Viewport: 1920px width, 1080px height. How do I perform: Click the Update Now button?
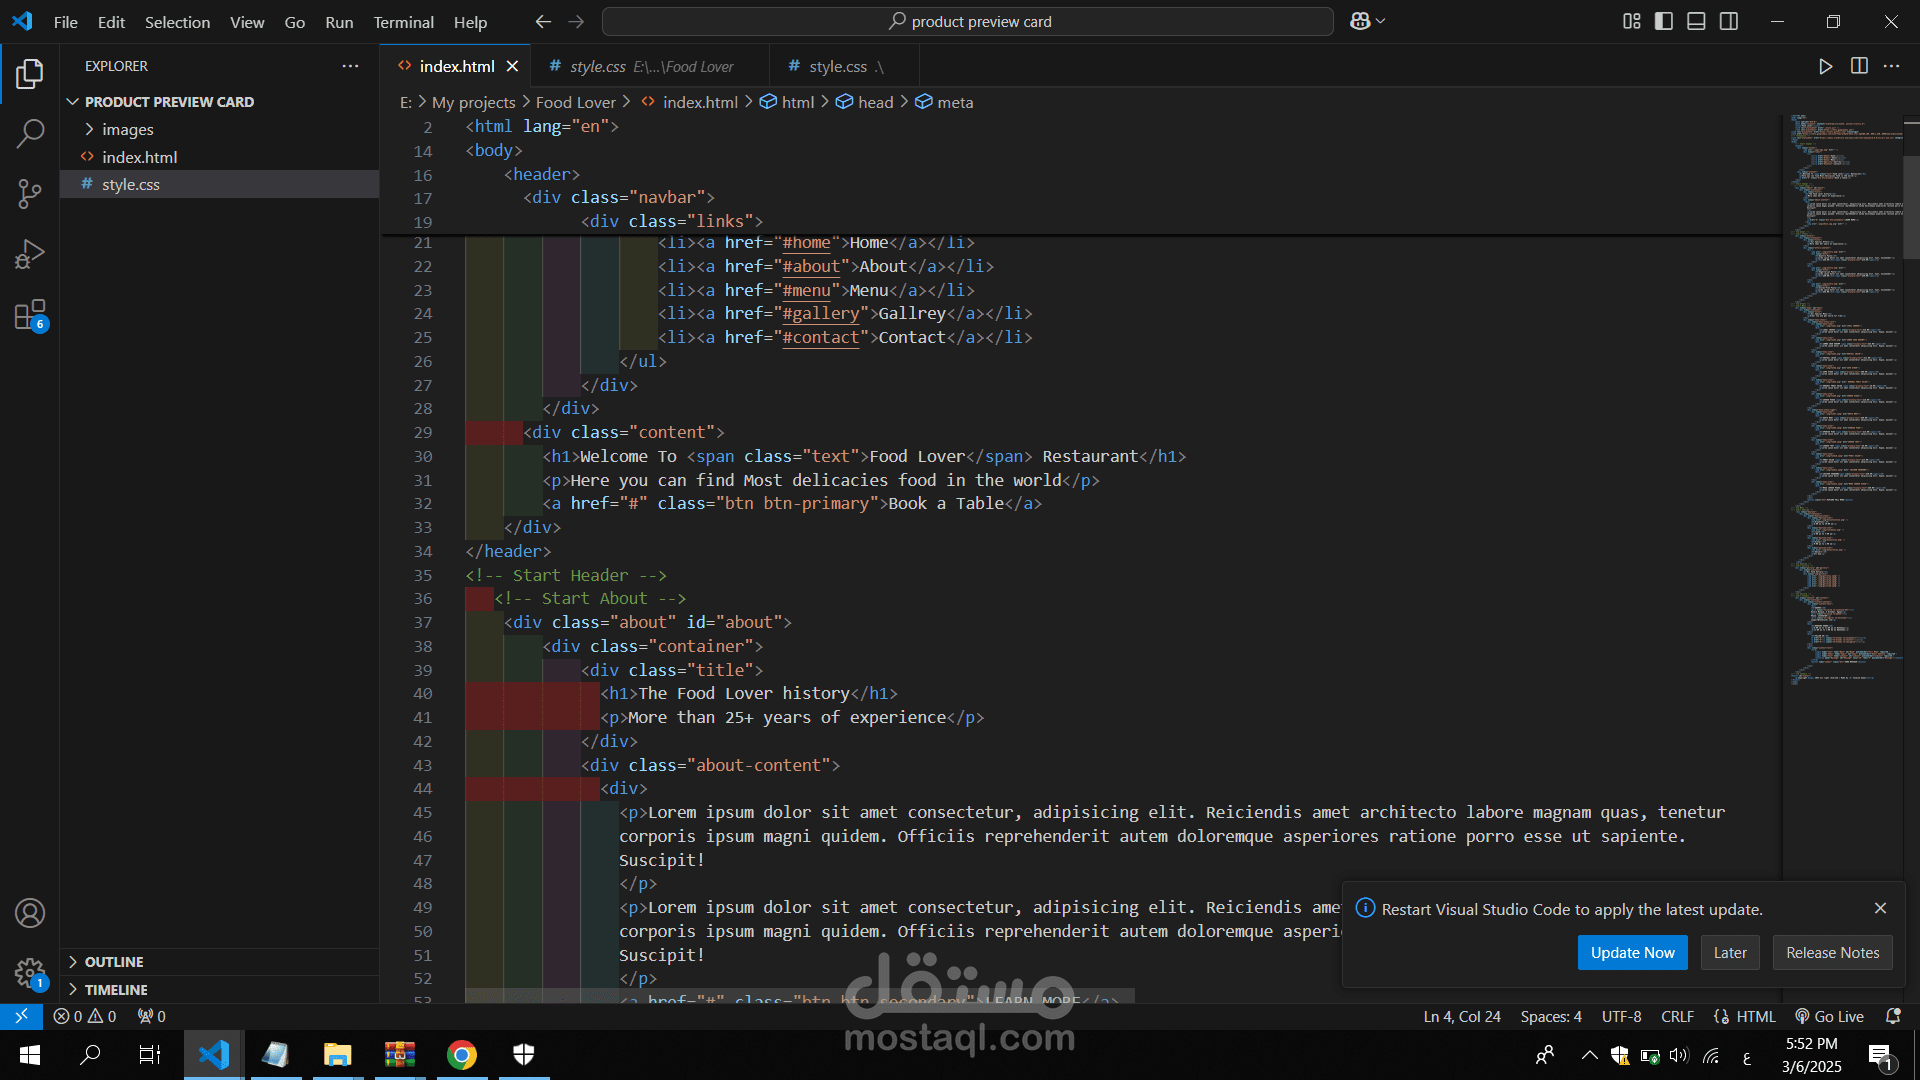(x=1632, y=953)
